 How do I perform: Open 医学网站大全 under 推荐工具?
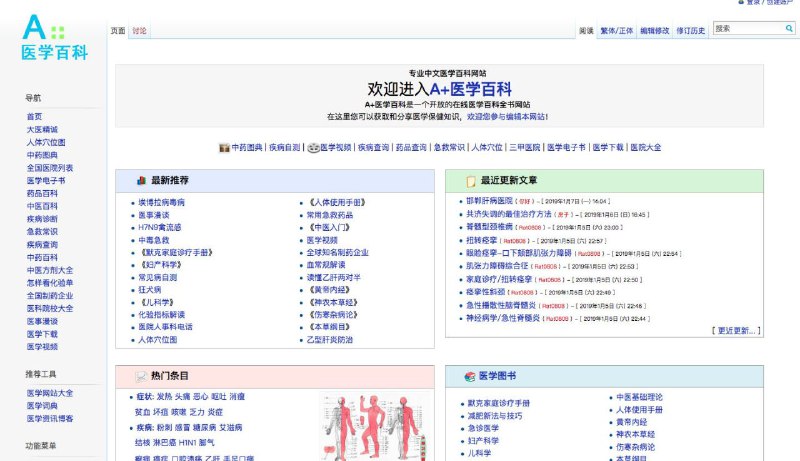[x=49, y=393]
